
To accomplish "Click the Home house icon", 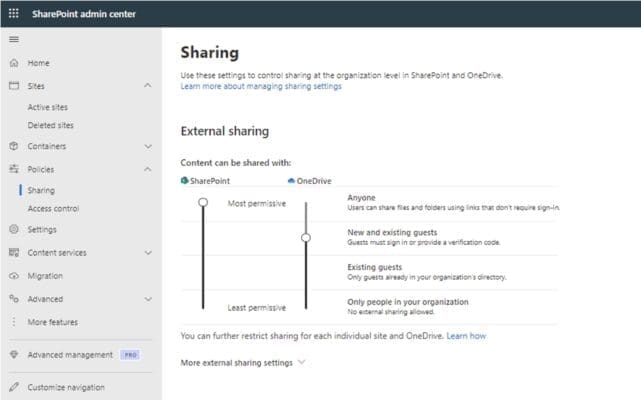I will [14, 63].
